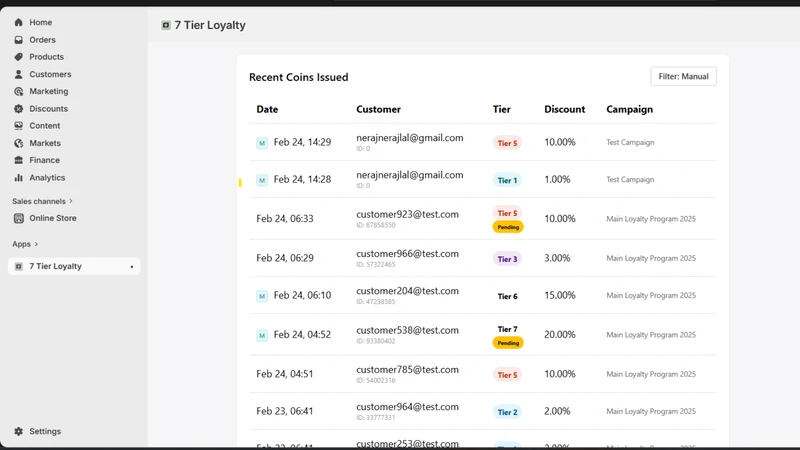Click the manual M badge on Feb 24, 14:28 row

pyautogui.click(x=262, y=180)
